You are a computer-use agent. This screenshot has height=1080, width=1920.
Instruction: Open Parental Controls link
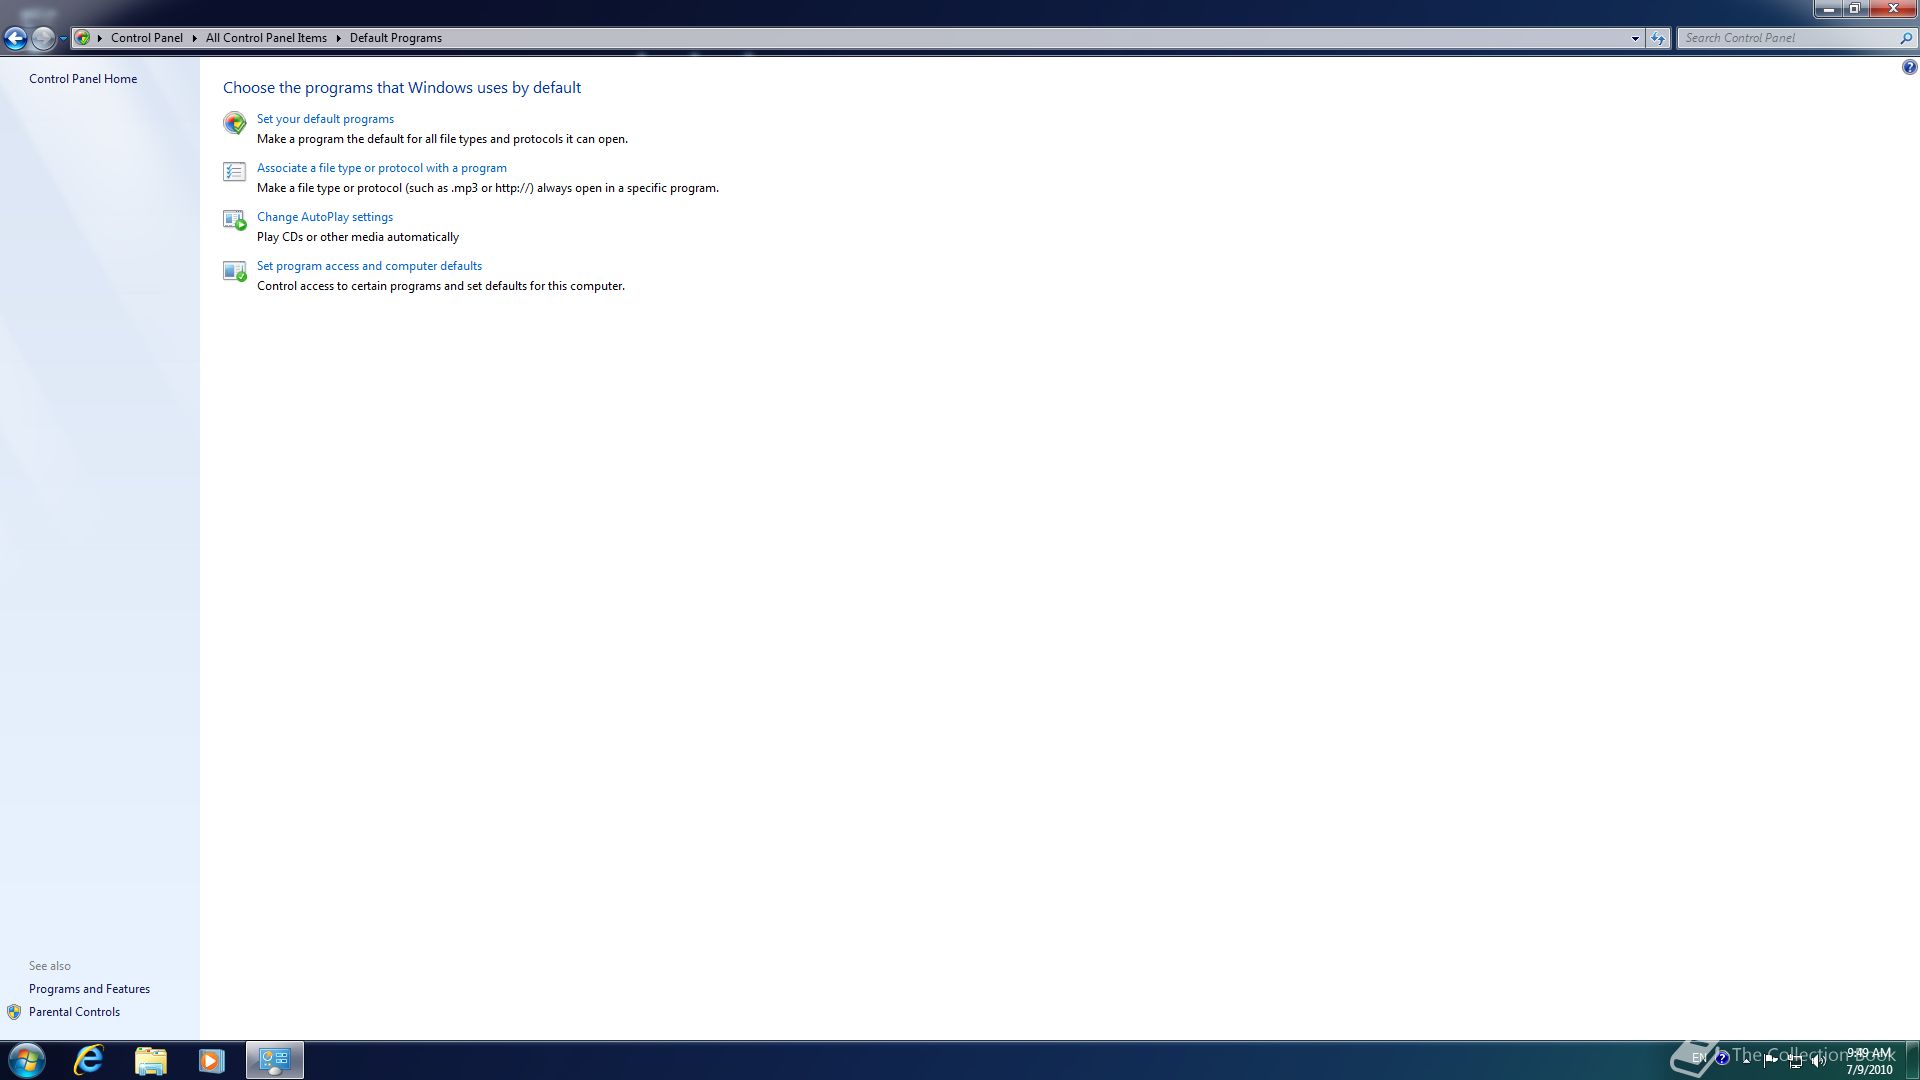click(x=74, y=1012)
